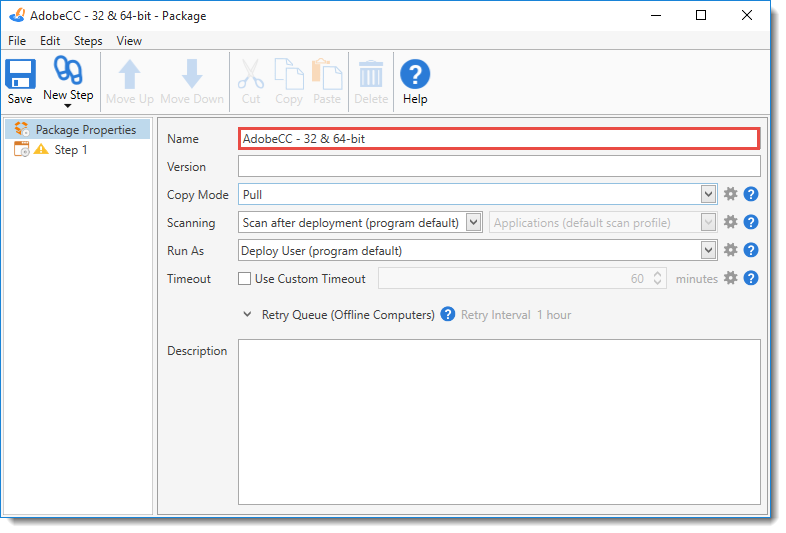This screenshot has height=533, width=786.
Task: Open the File menu
Action: point(17,41)
